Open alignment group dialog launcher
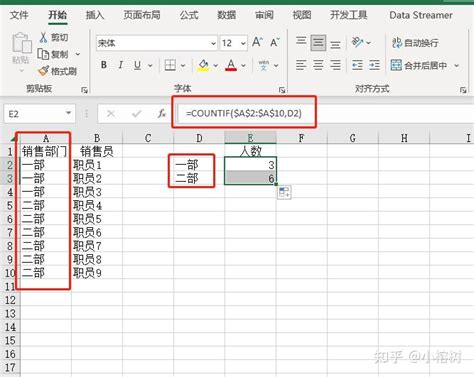474x377 pixels. 463,90
